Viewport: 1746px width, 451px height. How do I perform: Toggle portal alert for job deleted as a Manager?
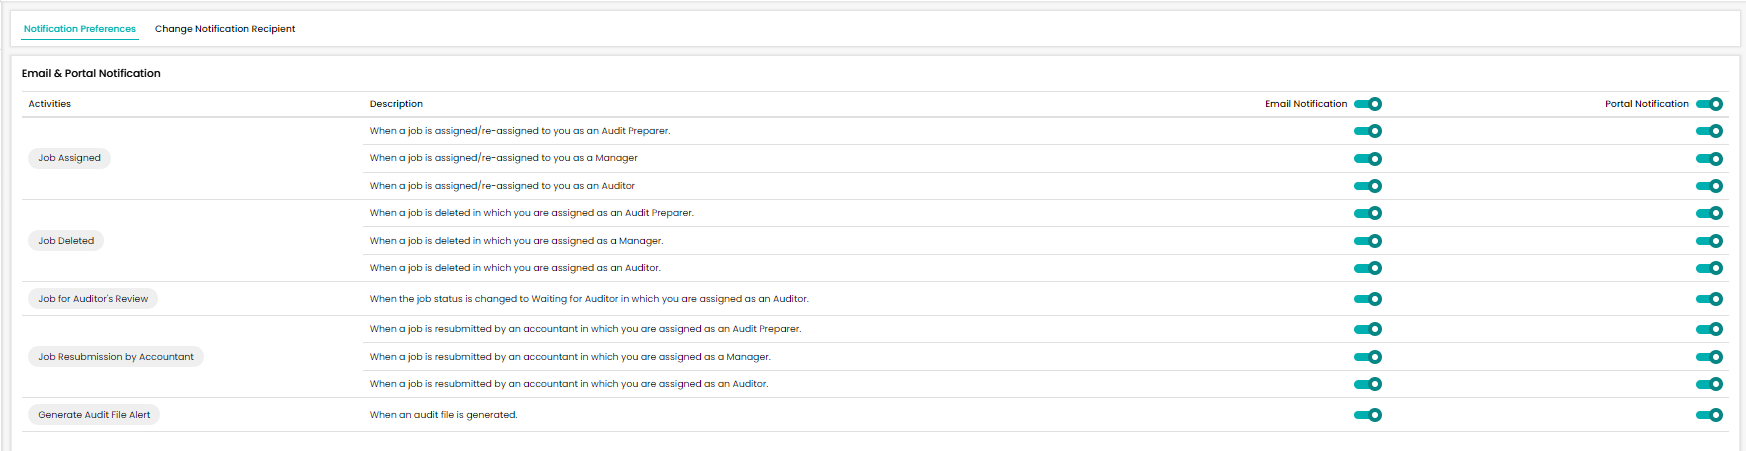pos(1709,241)
